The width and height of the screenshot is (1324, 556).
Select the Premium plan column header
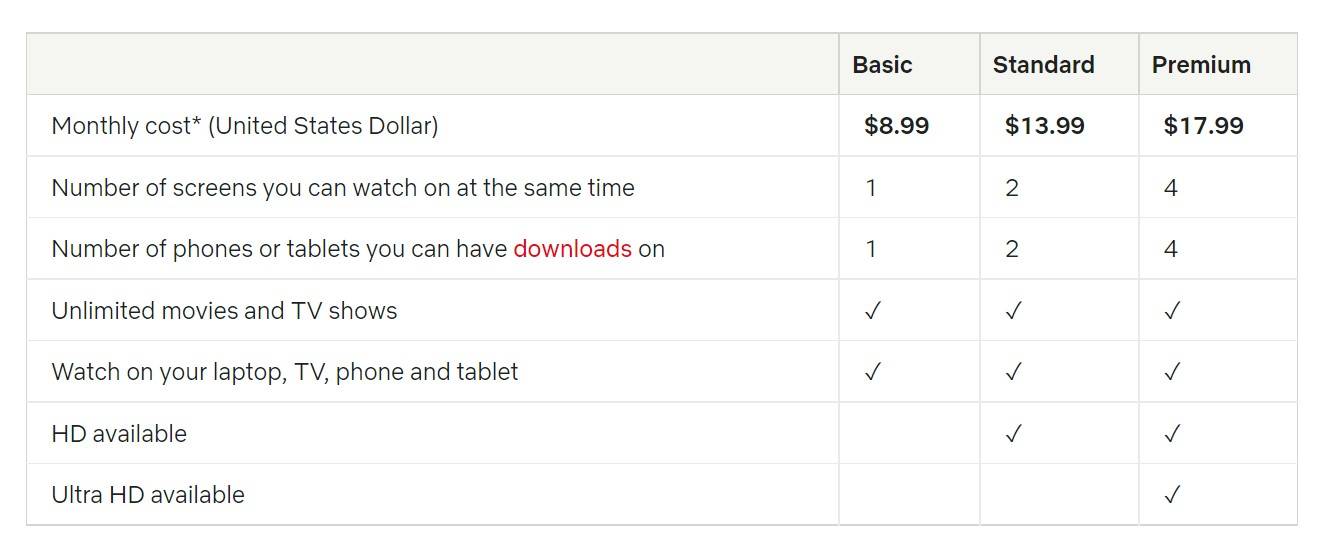1201,65
